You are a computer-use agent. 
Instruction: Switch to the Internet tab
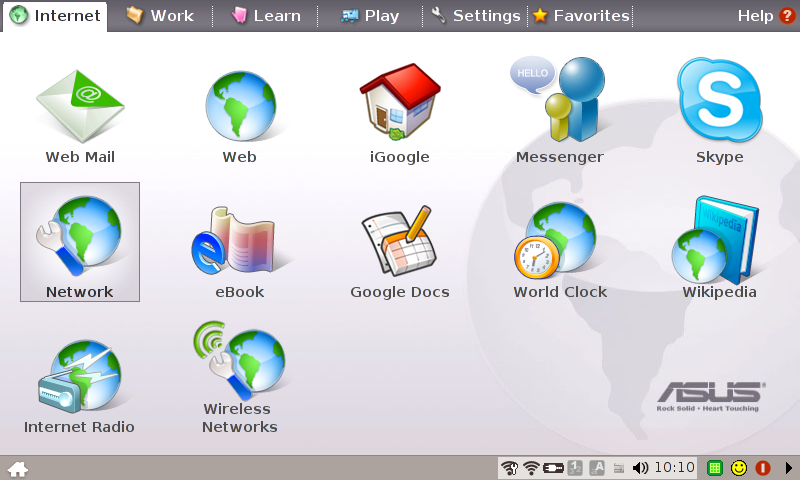(55, 16)
